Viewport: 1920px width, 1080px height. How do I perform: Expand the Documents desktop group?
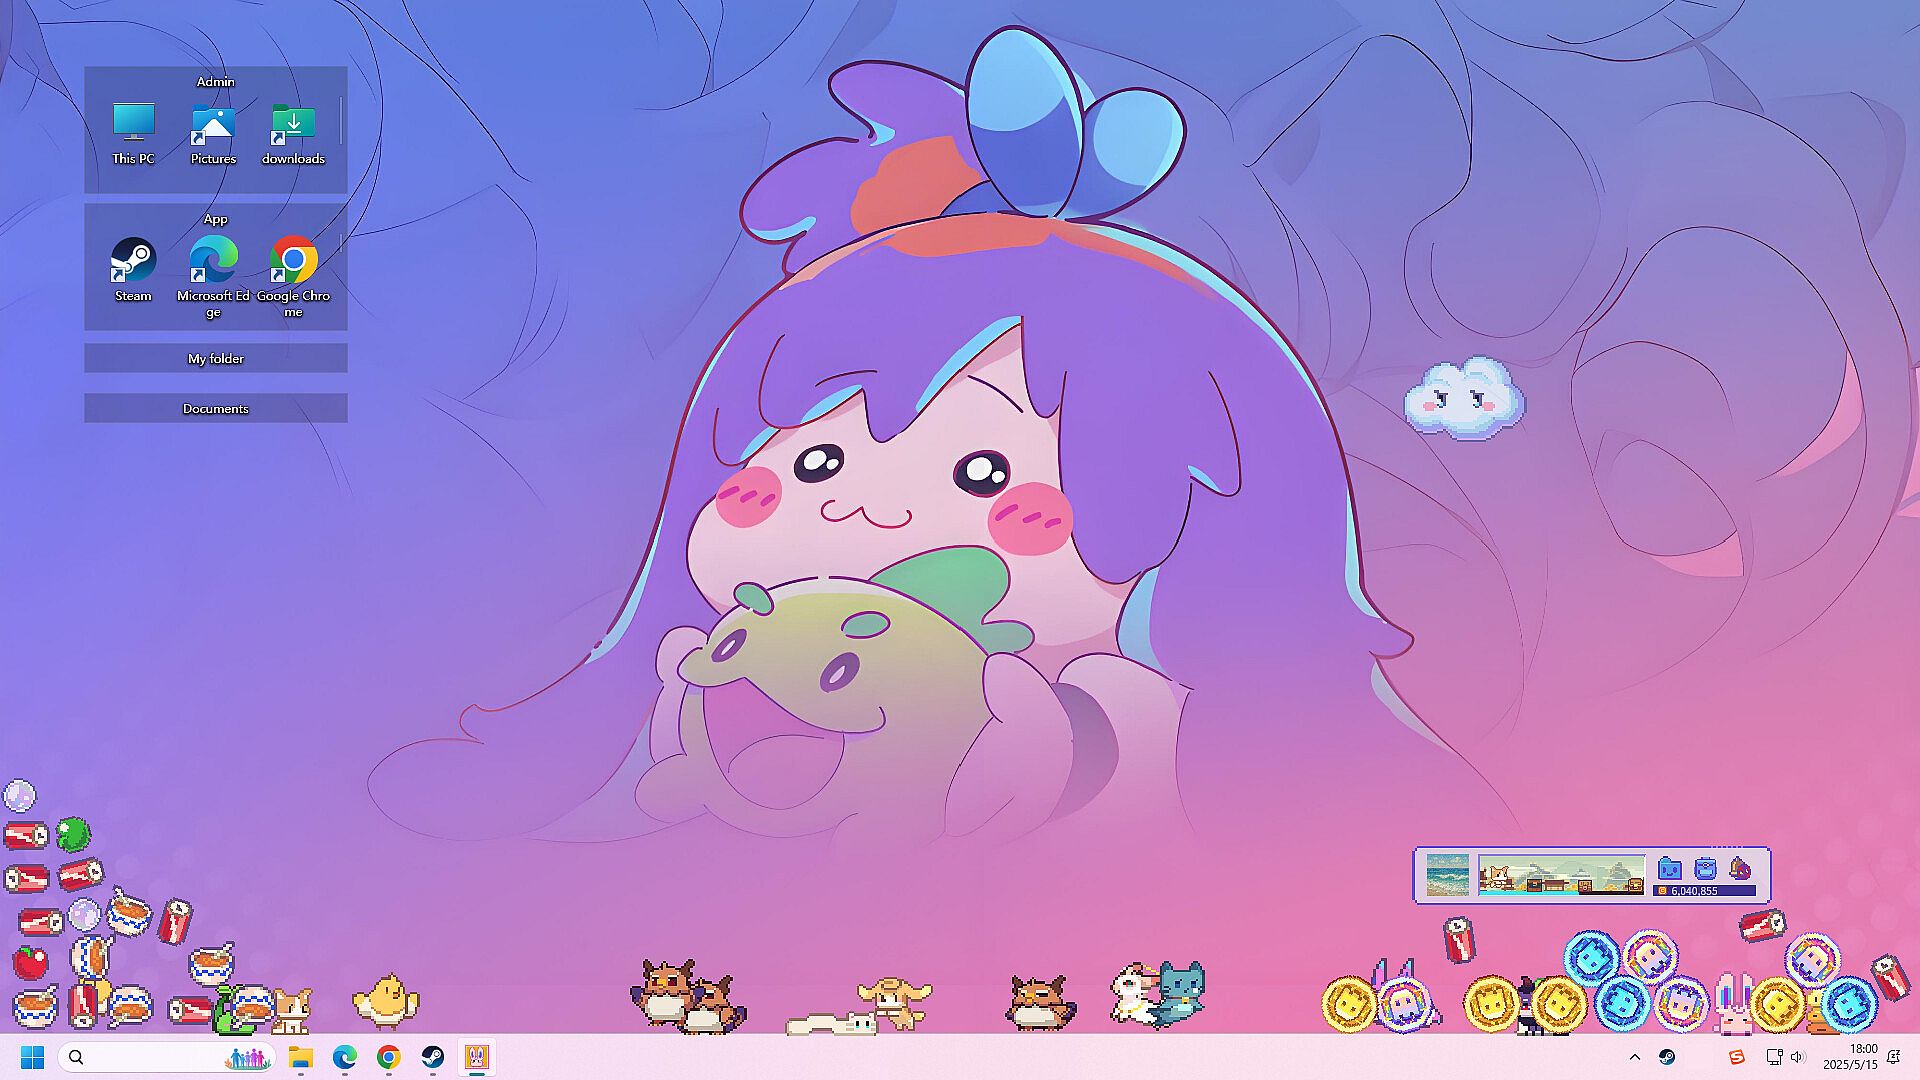coord(215,408)
